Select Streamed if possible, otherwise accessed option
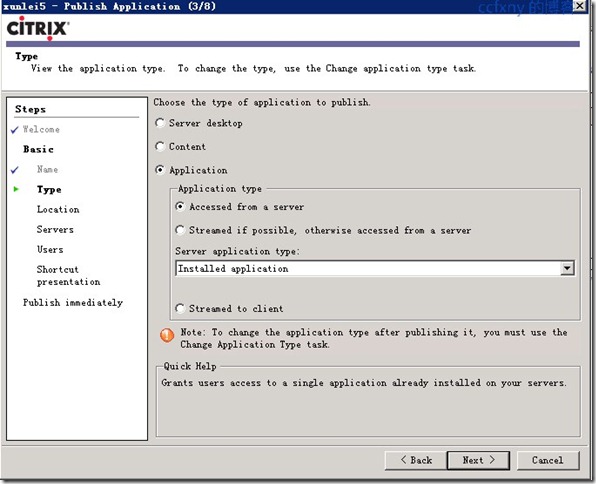The image size is (596, 484). pyautogui.click(x=180, y=230)
